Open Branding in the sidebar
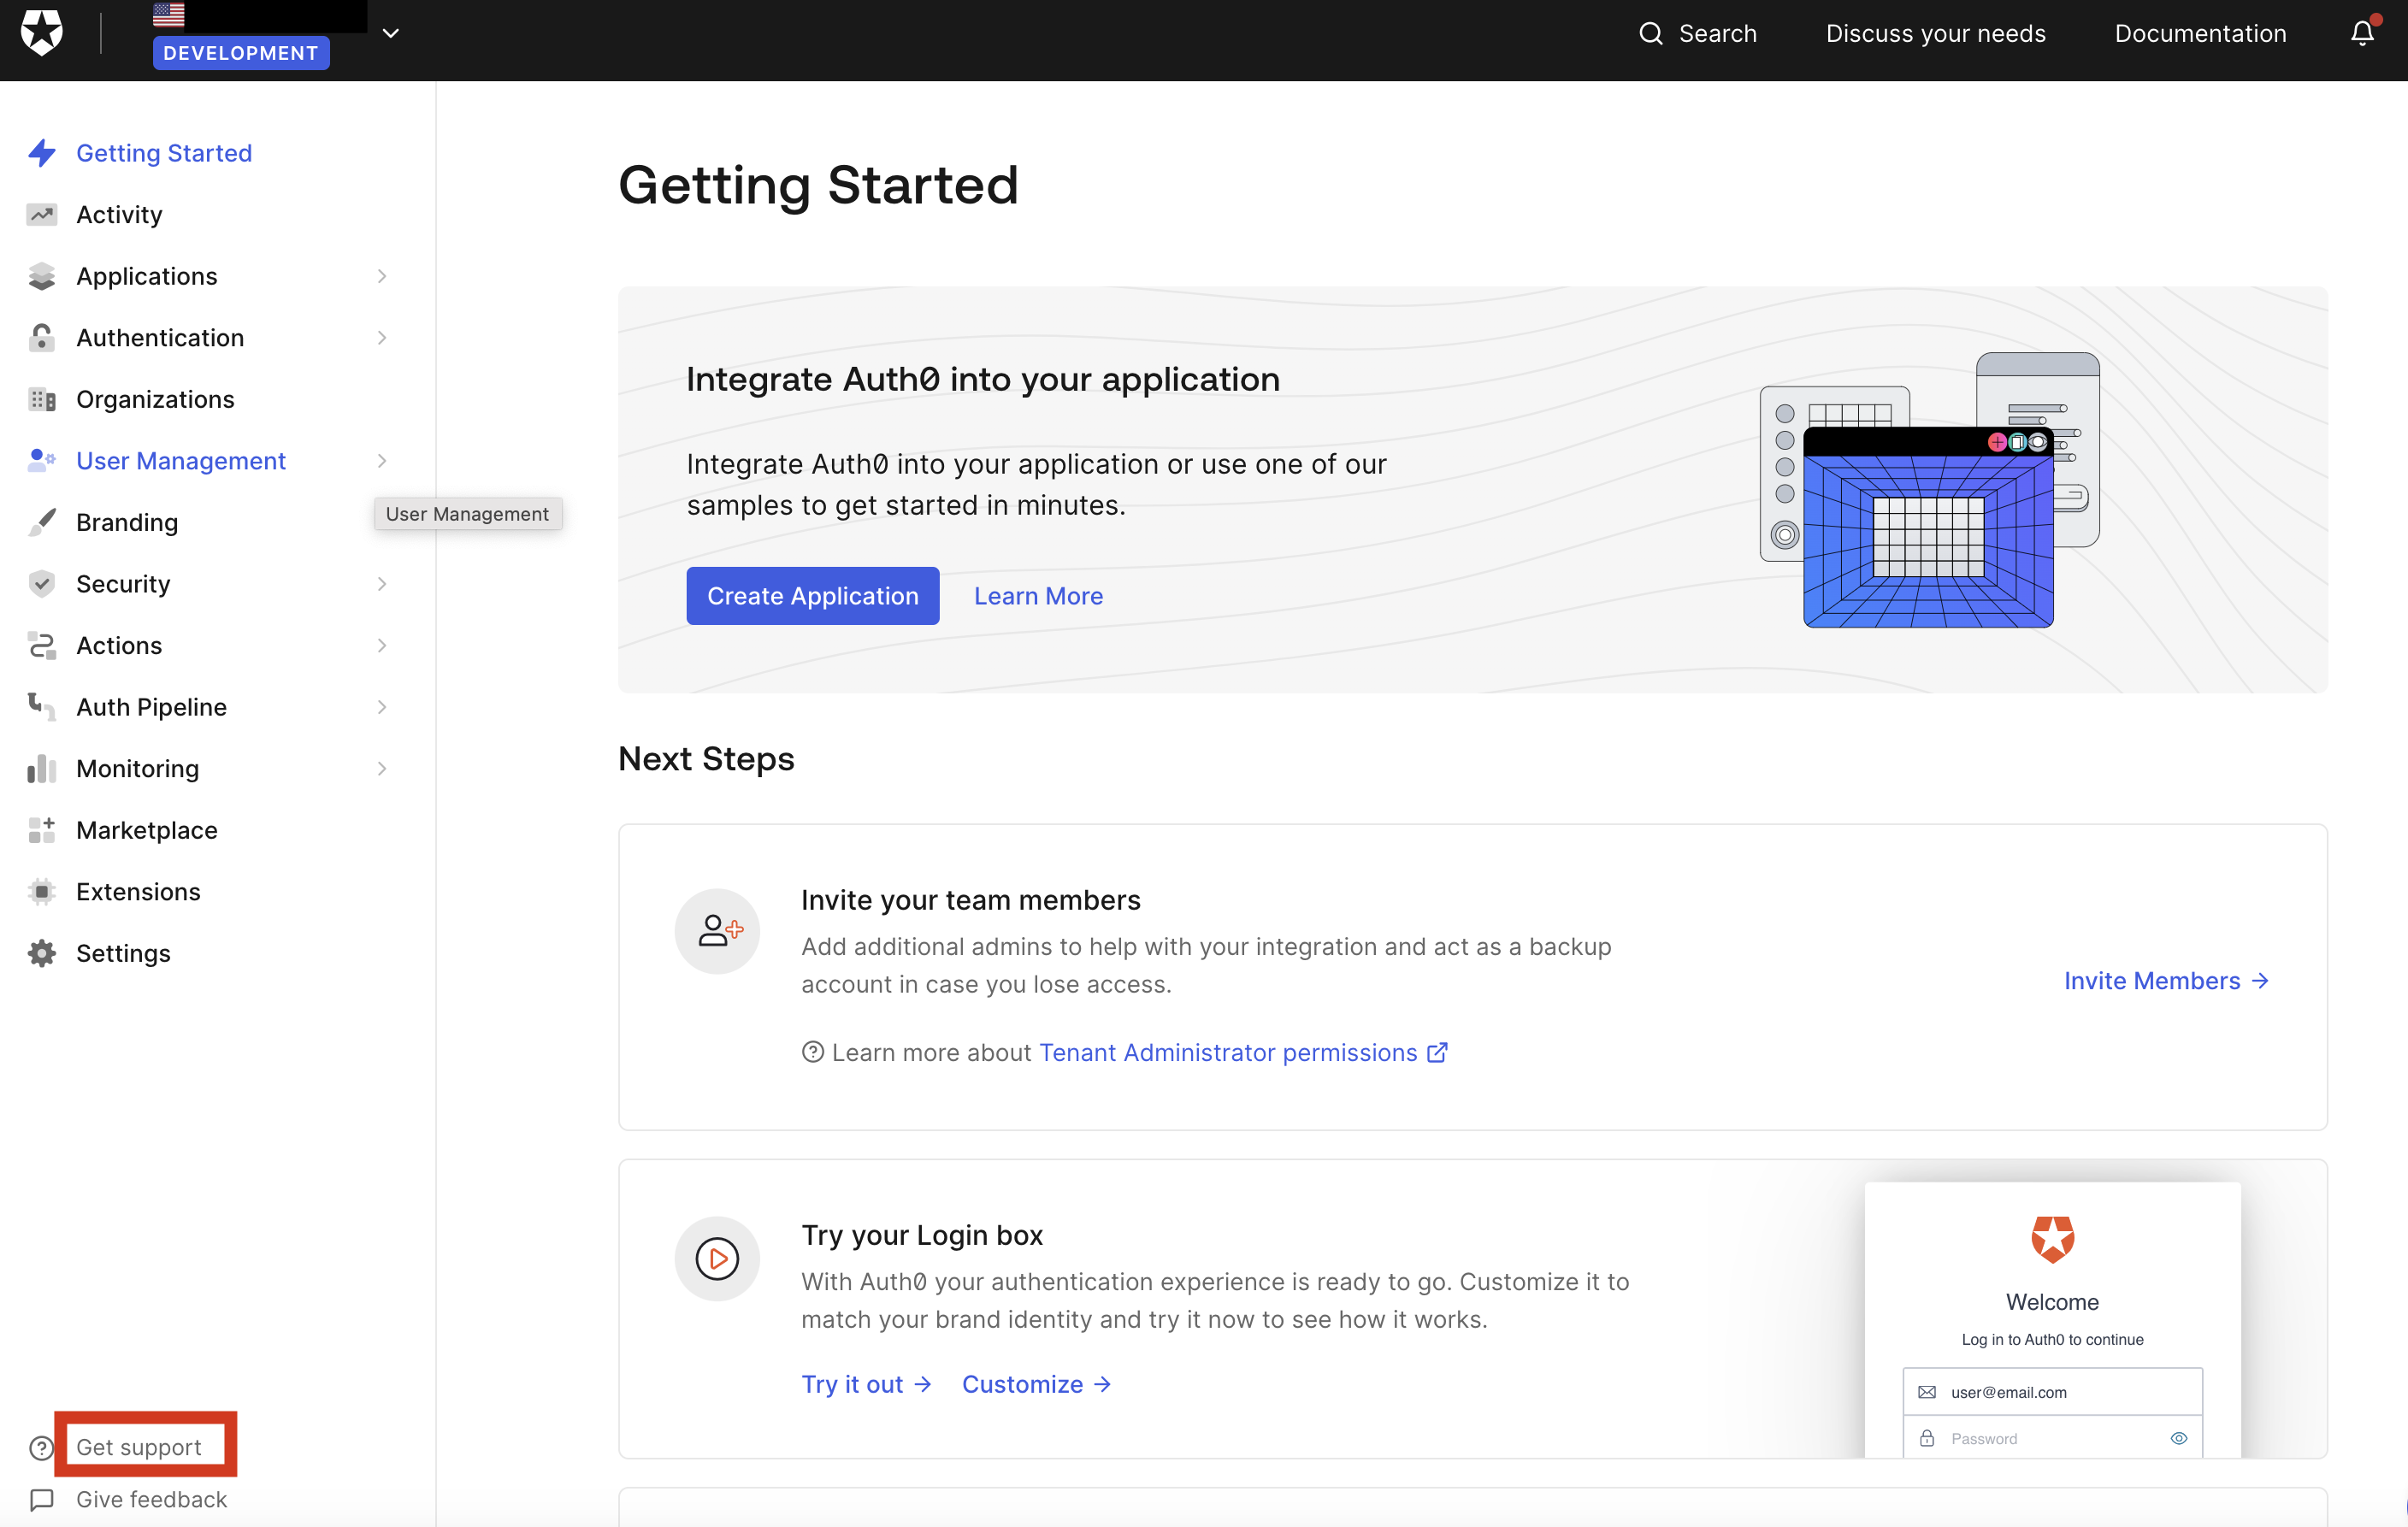Screen dimensions: 2408x1527 coord(127,522)
